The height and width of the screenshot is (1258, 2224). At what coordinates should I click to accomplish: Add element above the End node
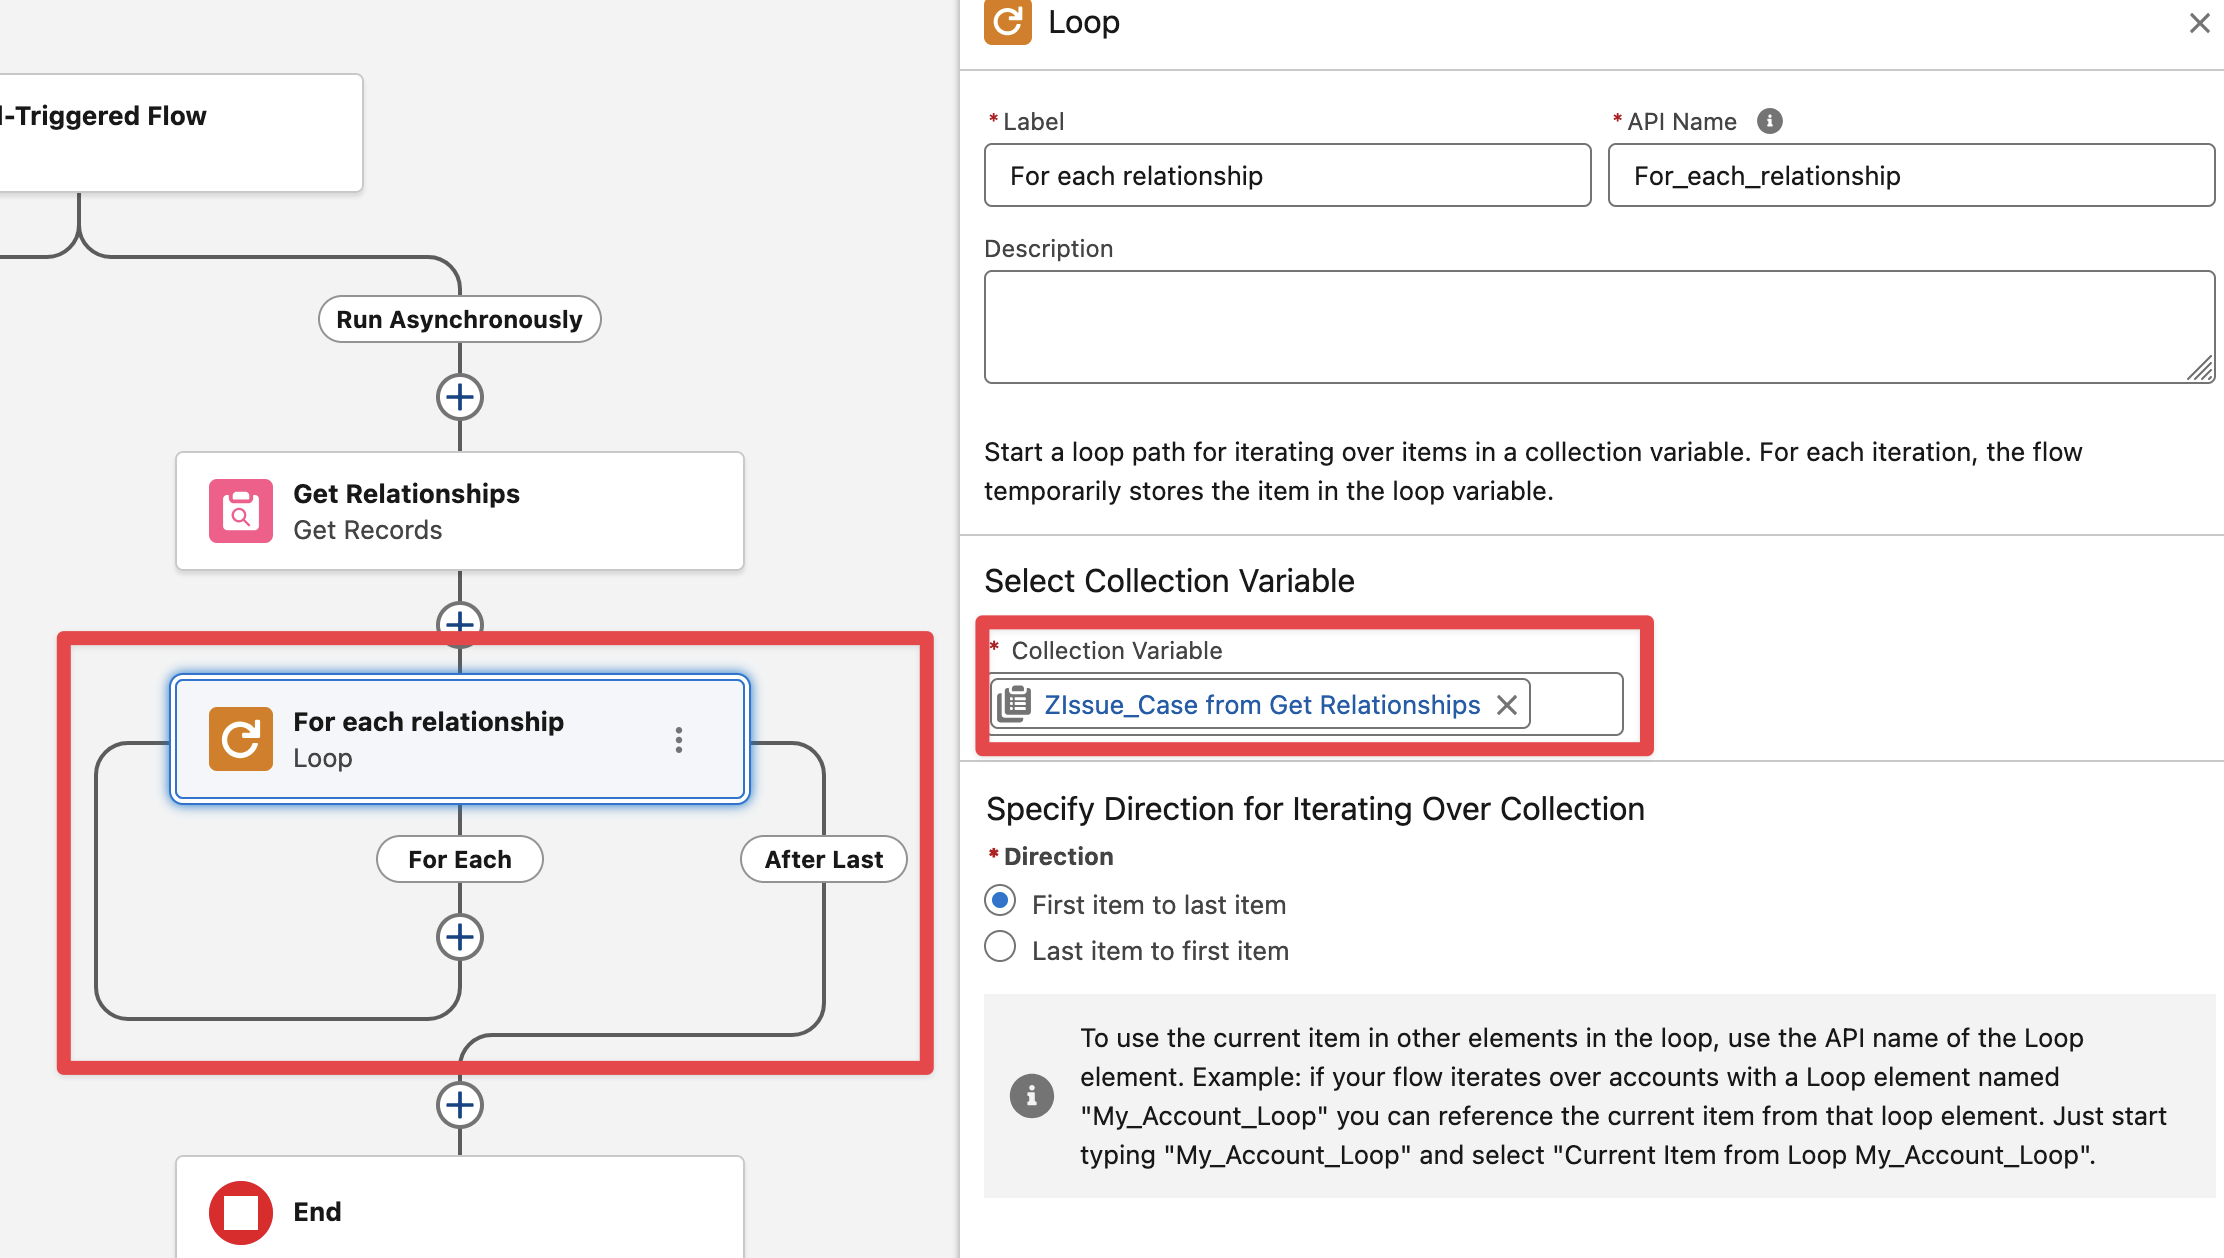460,1105
